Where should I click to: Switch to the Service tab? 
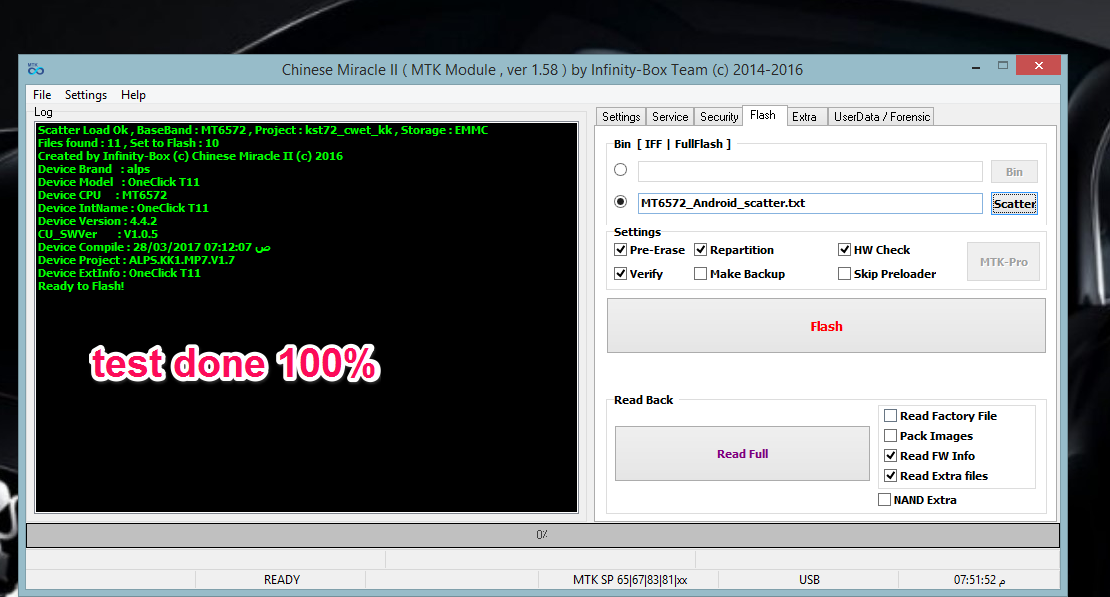(x=670, y=117)
